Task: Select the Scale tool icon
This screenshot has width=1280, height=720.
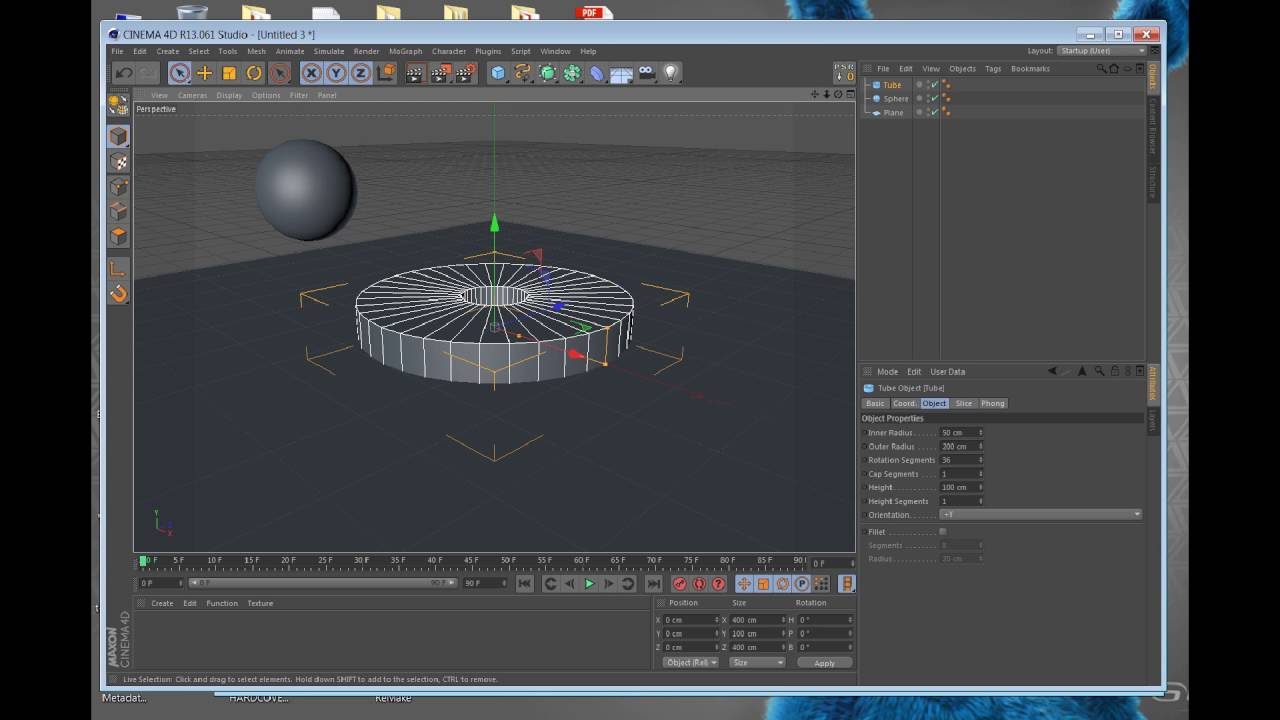Action: 229,73
